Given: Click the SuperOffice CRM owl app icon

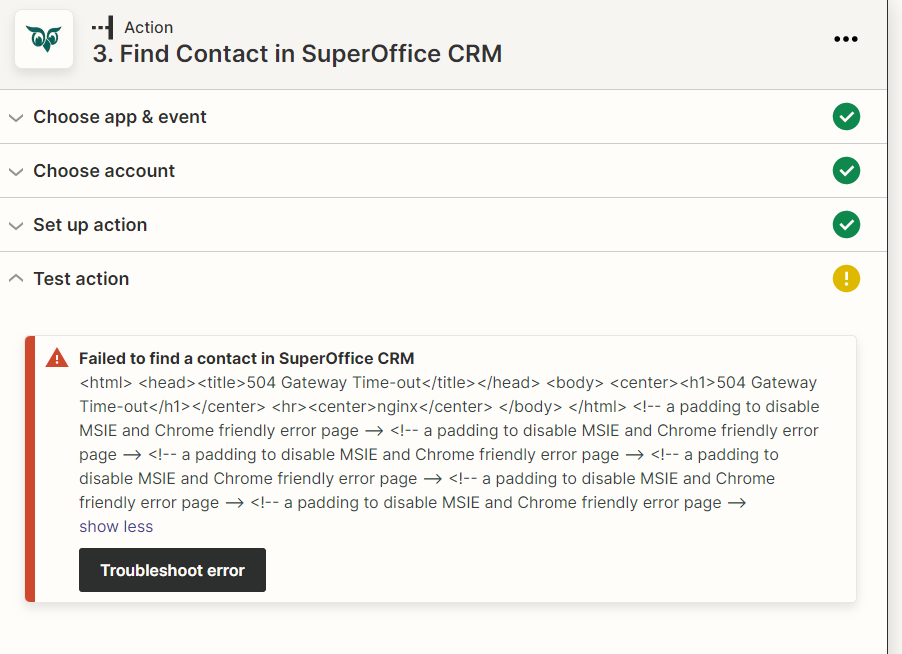Looking at the screenshot, I should (x=44, y=39).
